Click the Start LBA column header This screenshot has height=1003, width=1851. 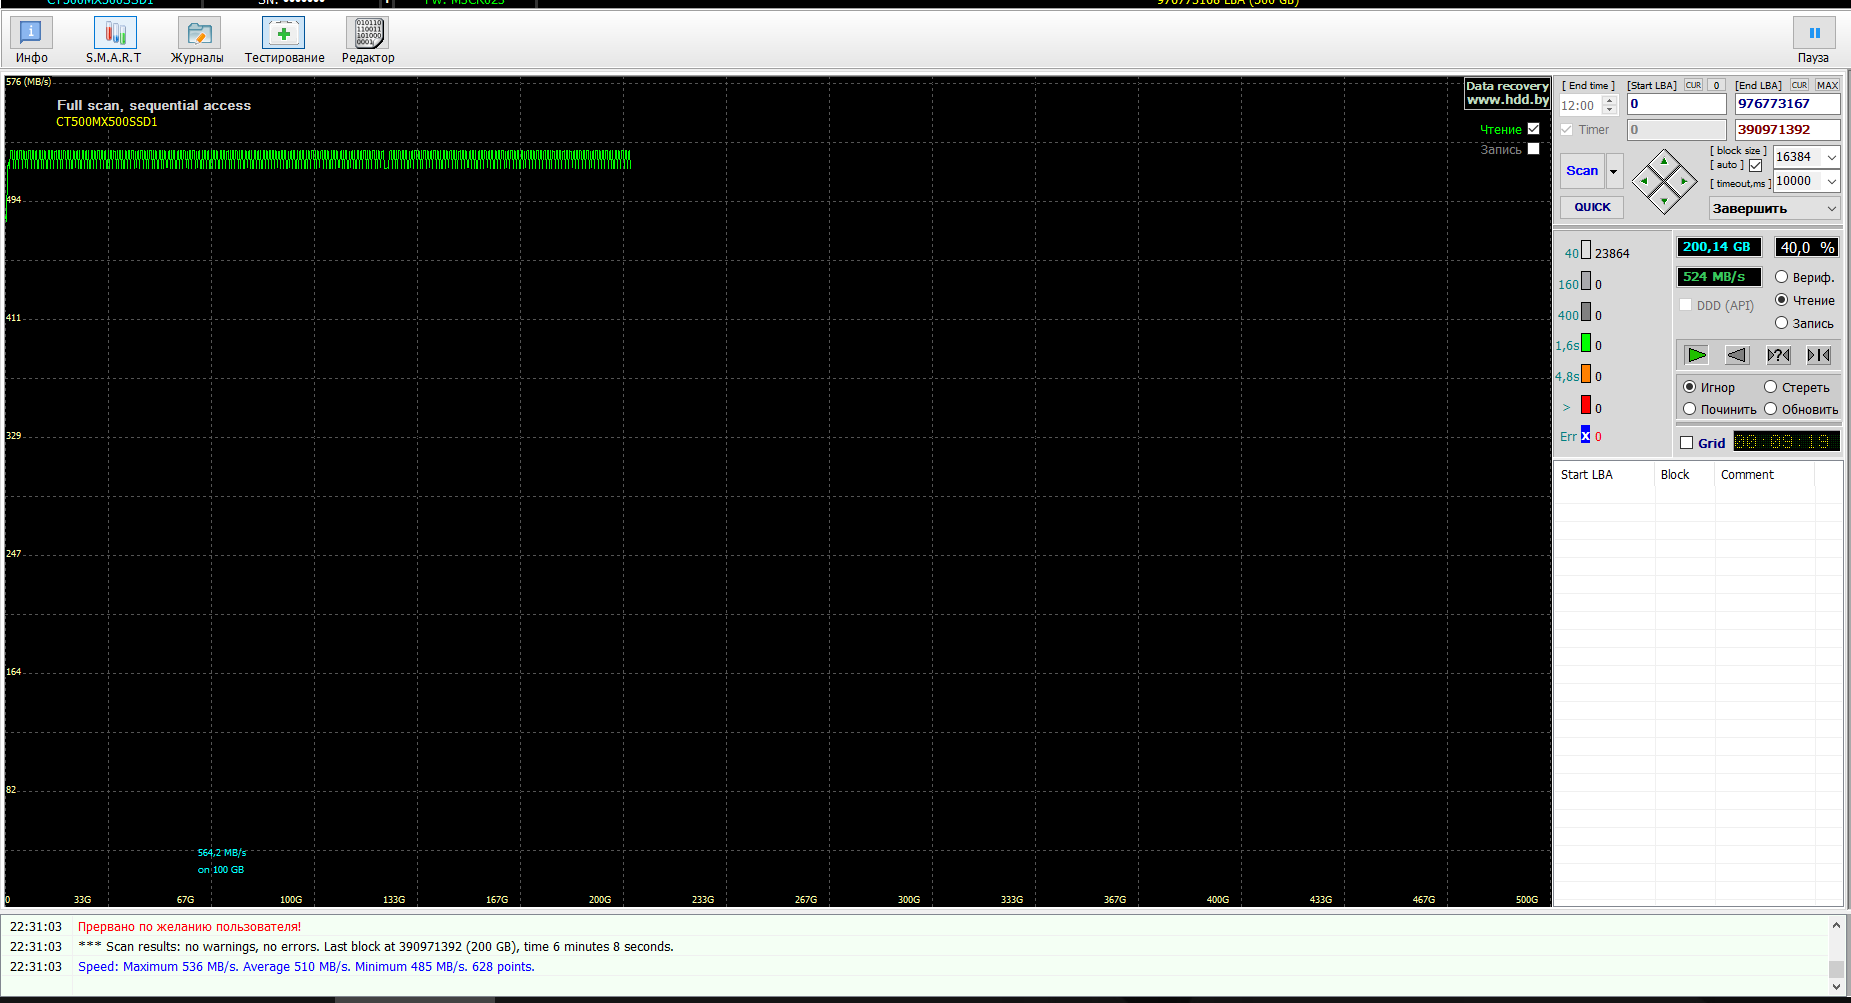(1604, 475)
